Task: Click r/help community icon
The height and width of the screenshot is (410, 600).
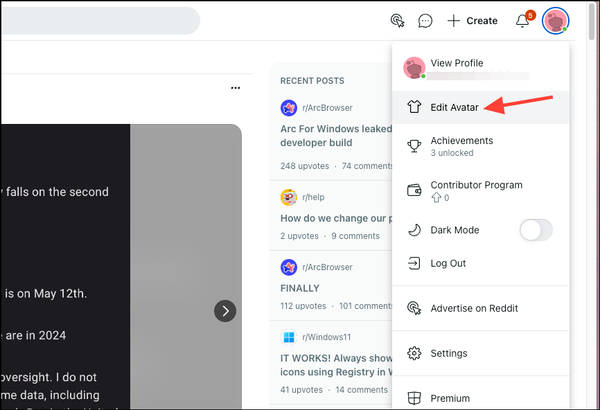Action: 288,197
